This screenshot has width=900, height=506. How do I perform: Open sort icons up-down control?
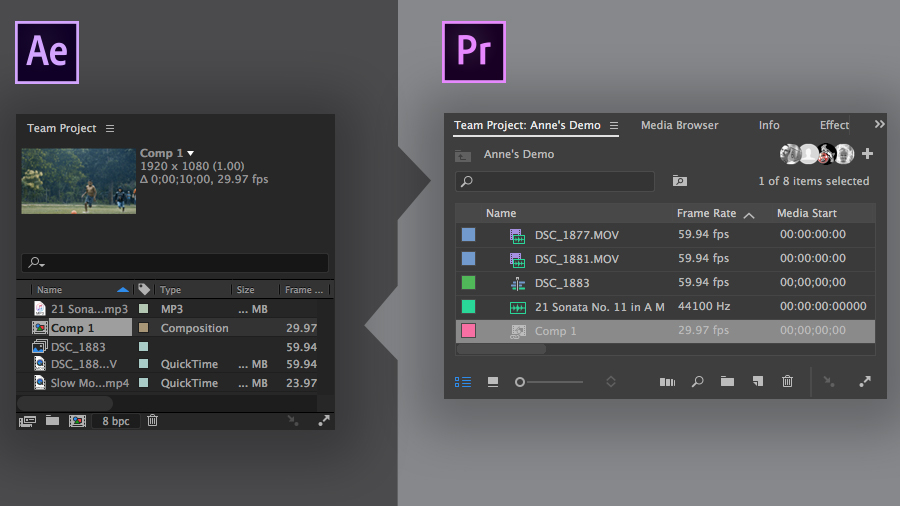point(611,382)
